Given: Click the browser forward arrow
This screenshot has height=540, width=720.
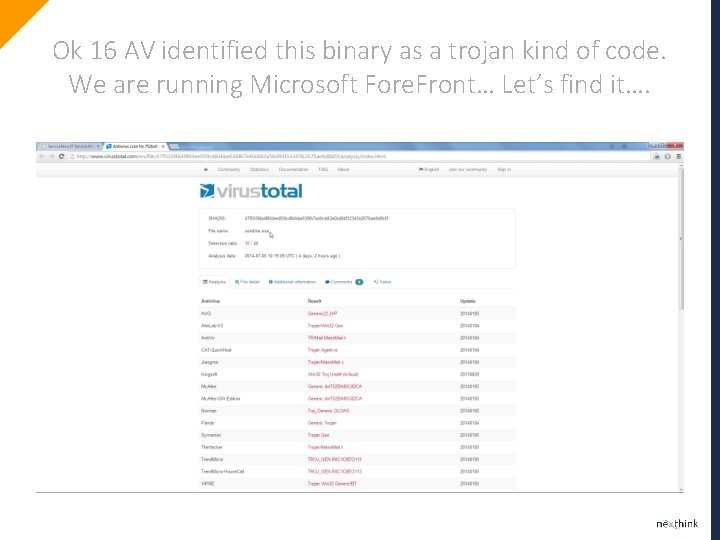Looking at the screenshot, I should (x=51, y=157).
